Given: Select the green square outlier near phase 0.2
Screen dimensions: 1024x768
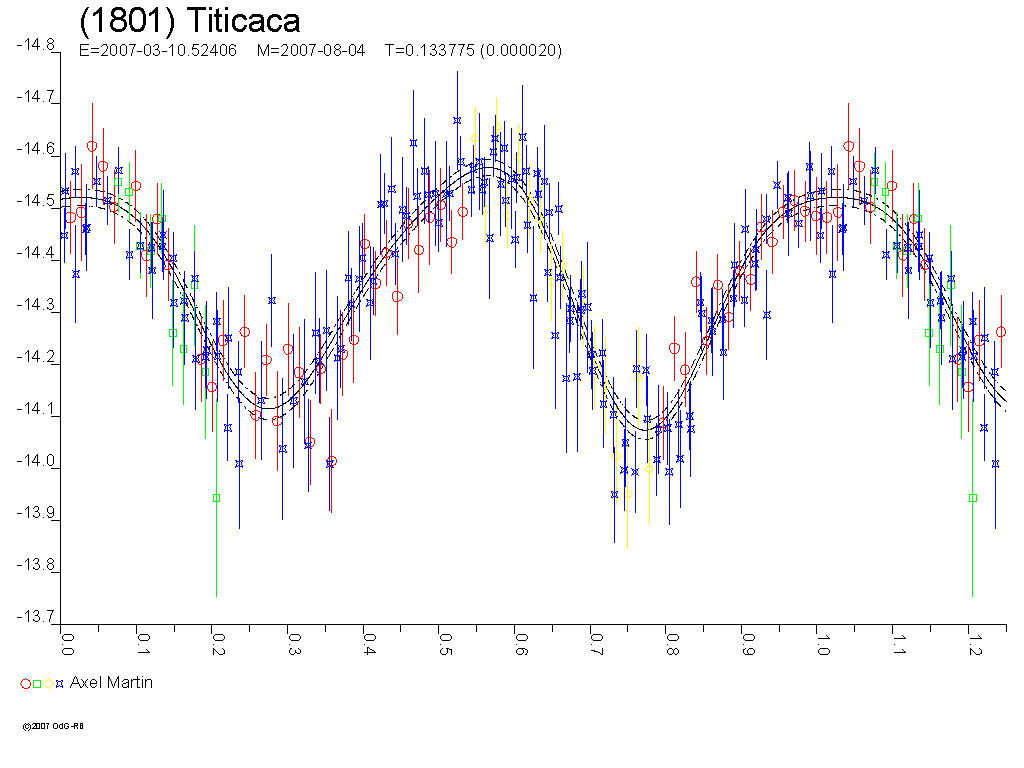Looking at the screenshot, I should (x=216, y=497).
